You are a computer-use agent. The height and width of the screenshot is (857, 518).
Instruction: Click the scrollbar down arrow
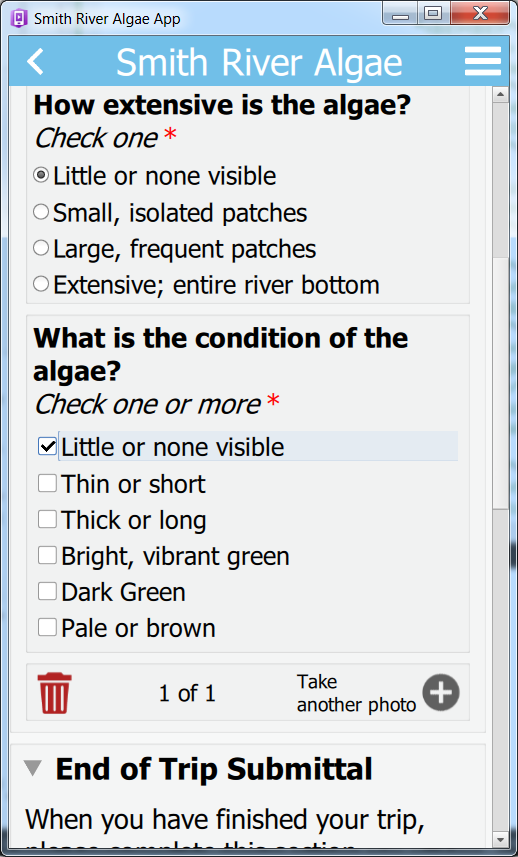[501, 838]
